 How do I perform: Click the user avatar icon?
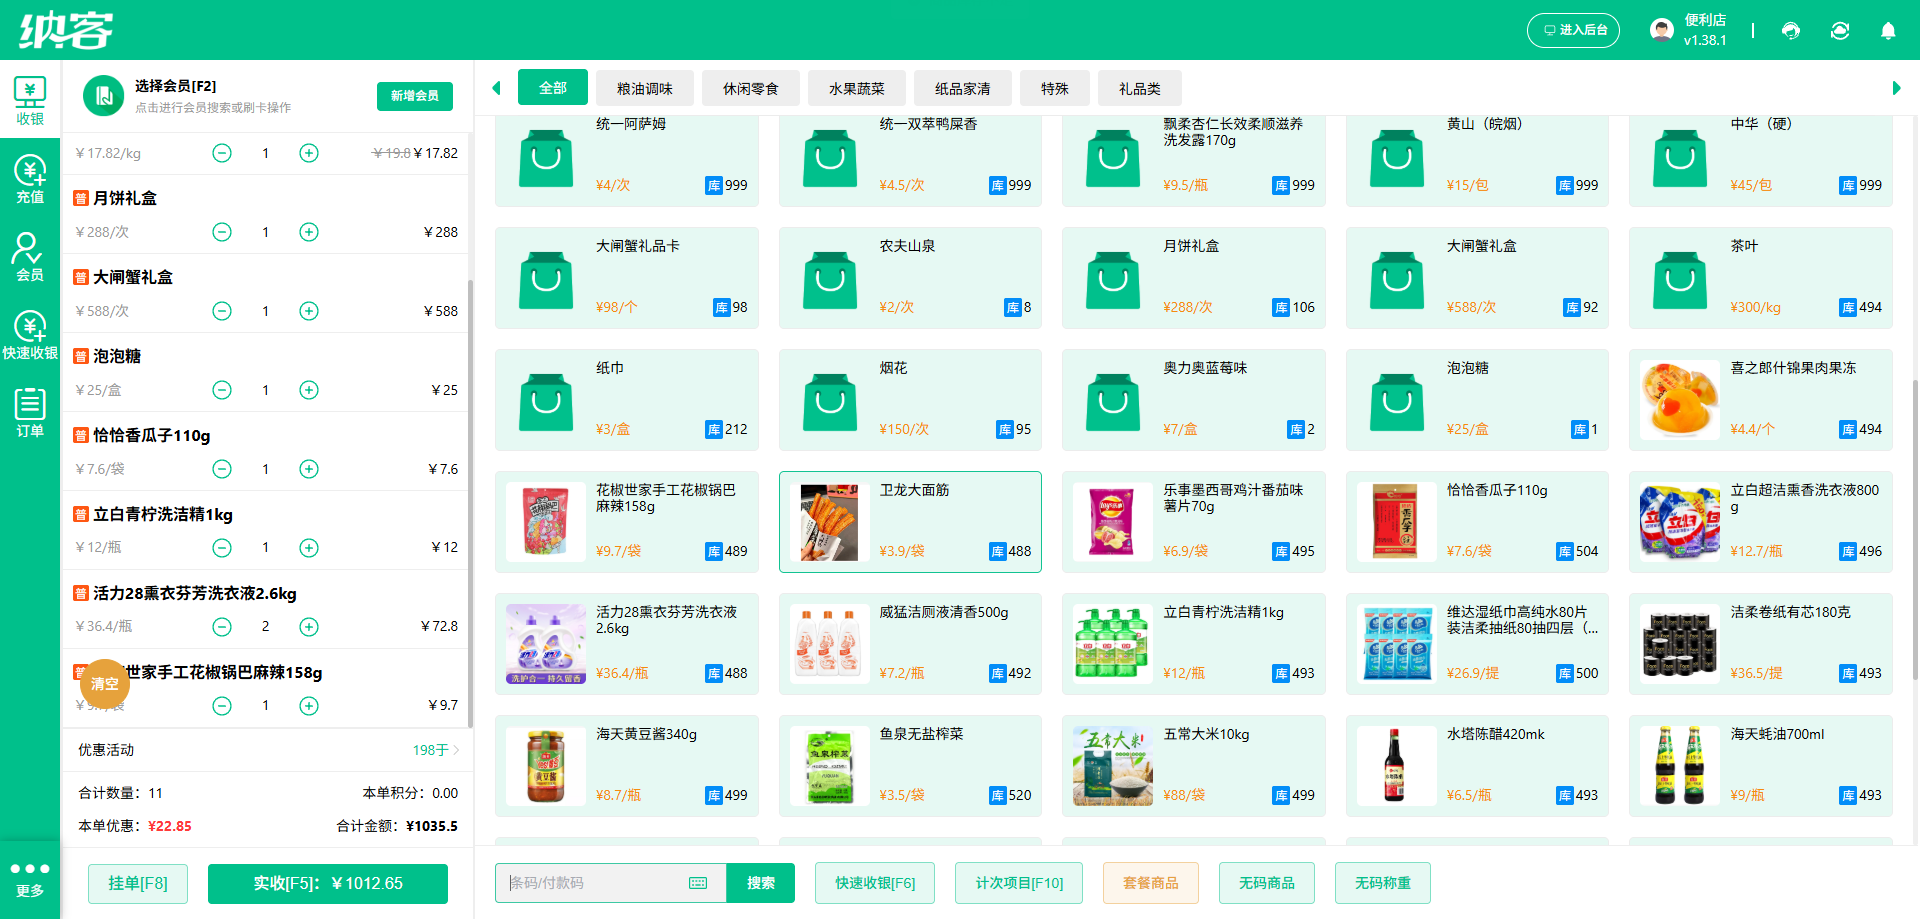1662,30
